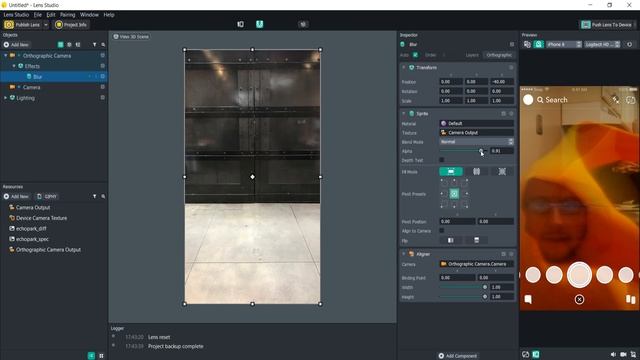This screenshot has height=360, width=640.
Task: Toggle visibility of Orthographic Camera object
Action: [x=102, y=55]
